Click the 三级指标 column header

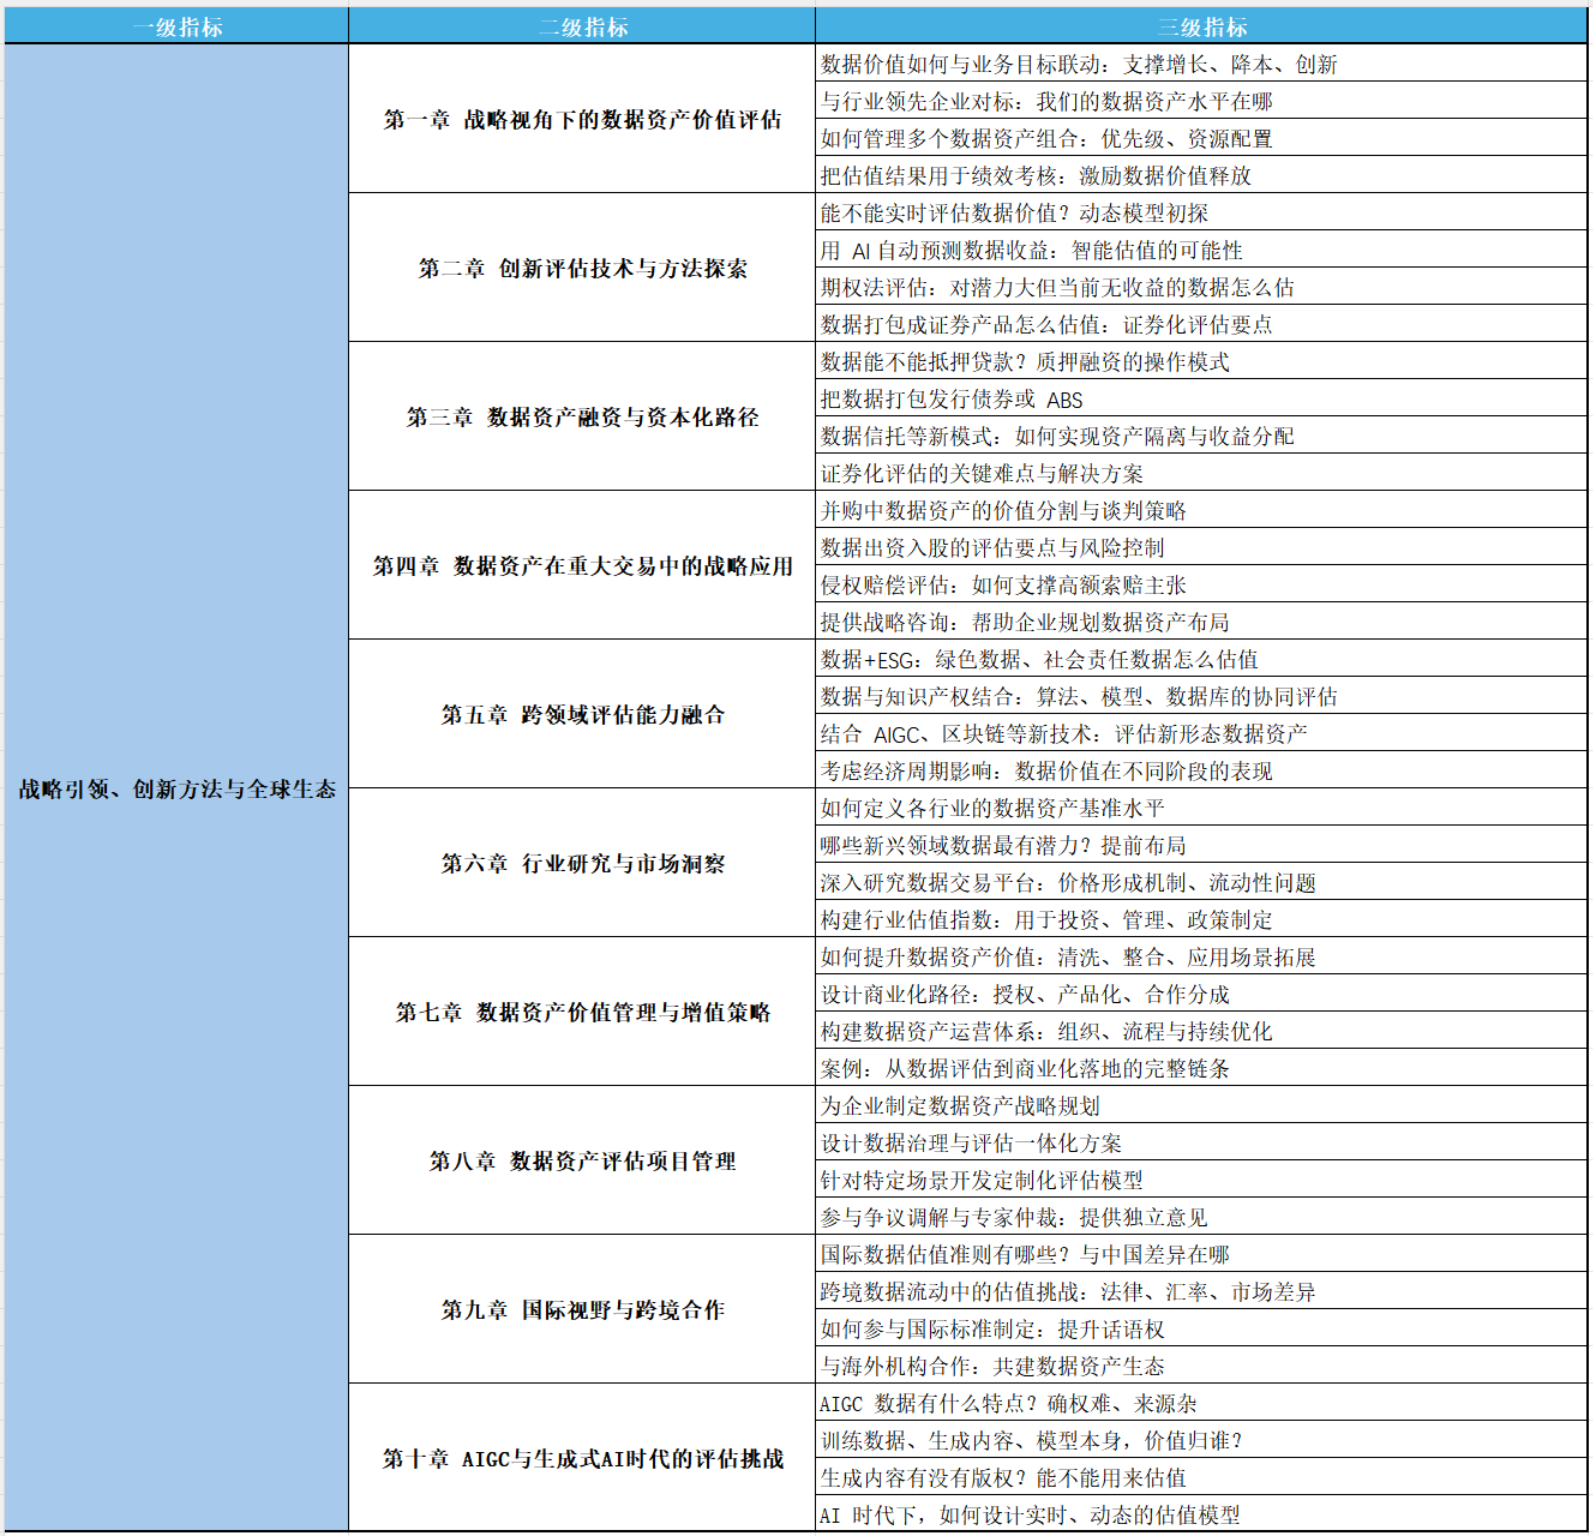pos(1201,27)
